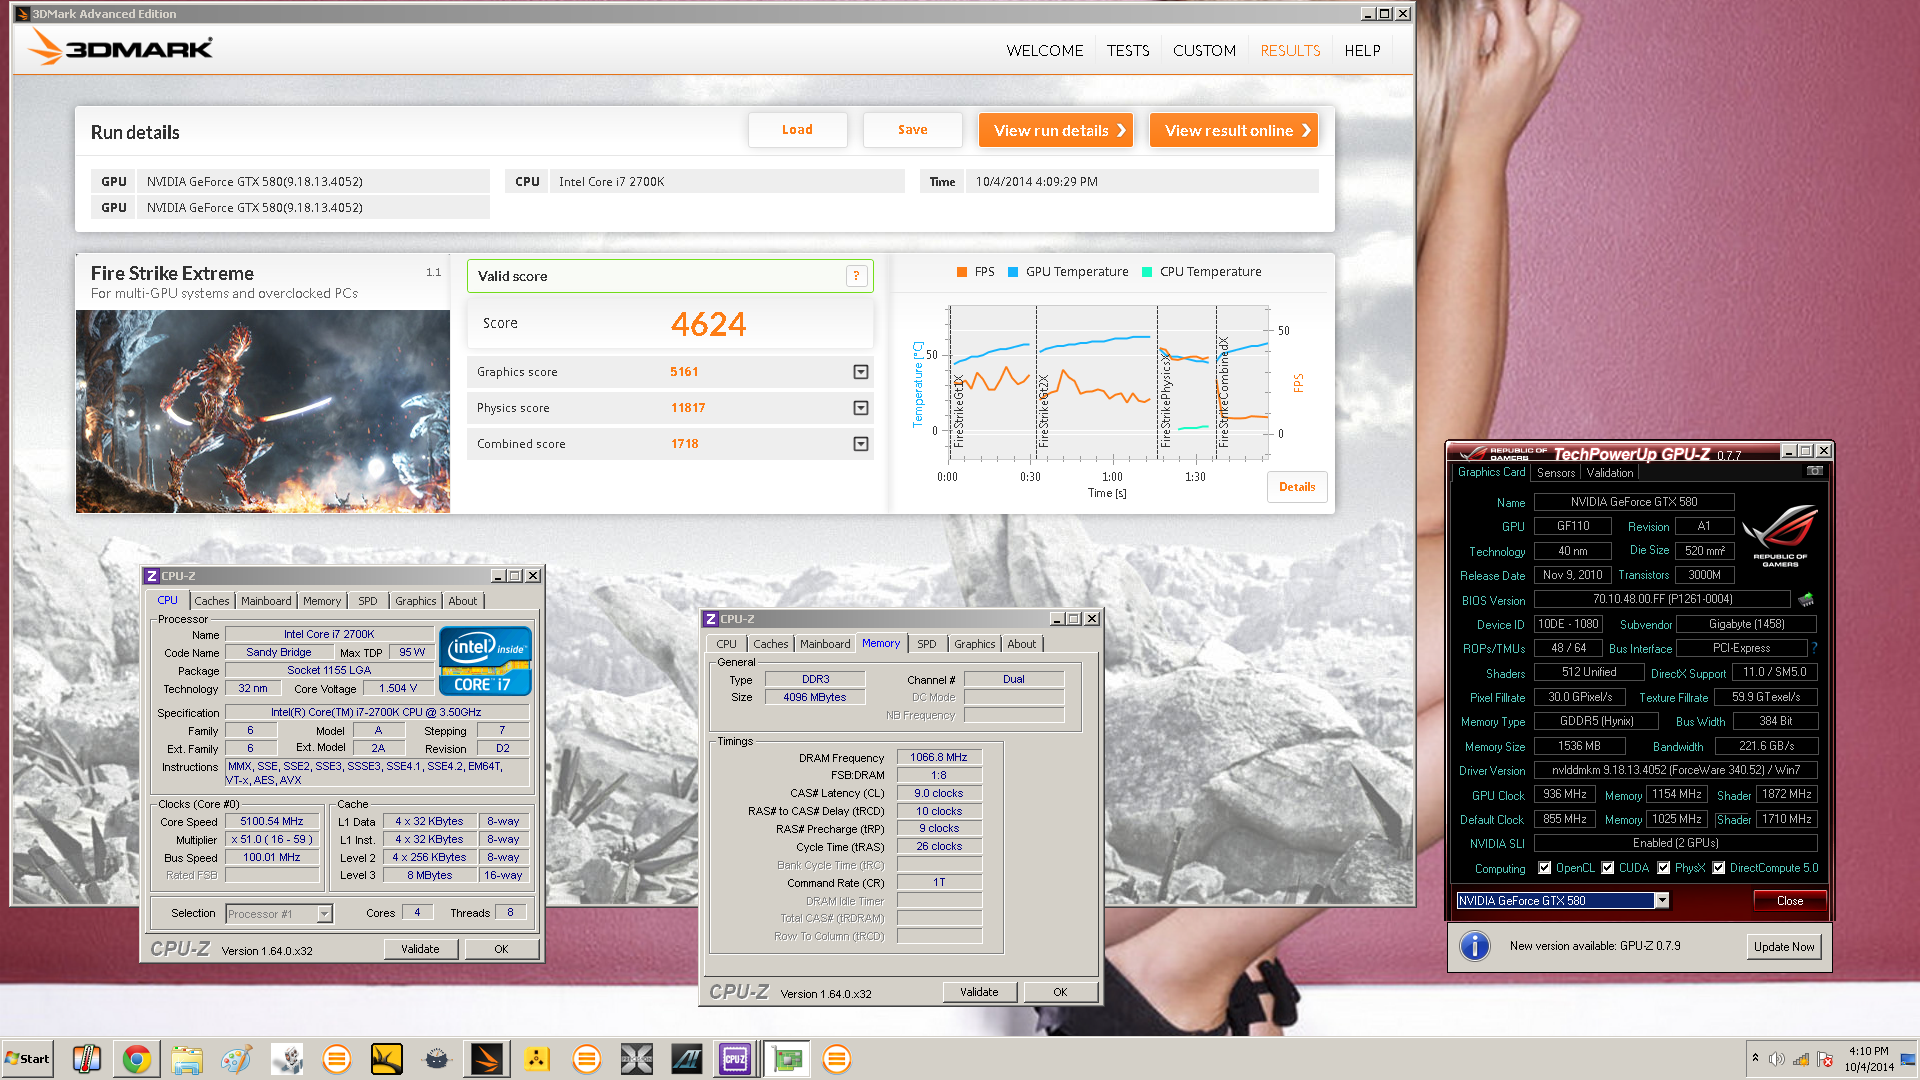The image size is (1920, 1080).
Task: Switch to GPU-Z via graphics card taskbar icon
Action: (787, 1059)
